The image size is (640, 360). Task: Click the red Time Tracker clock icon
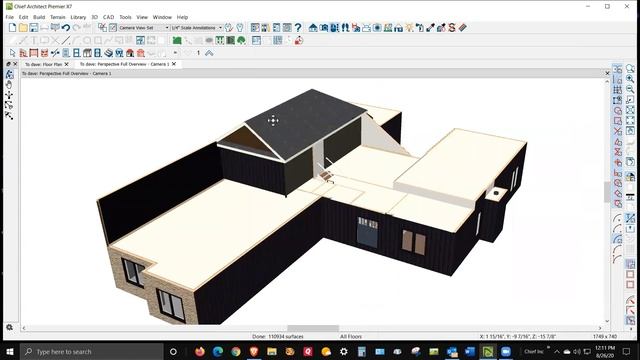tap(299, 40)
